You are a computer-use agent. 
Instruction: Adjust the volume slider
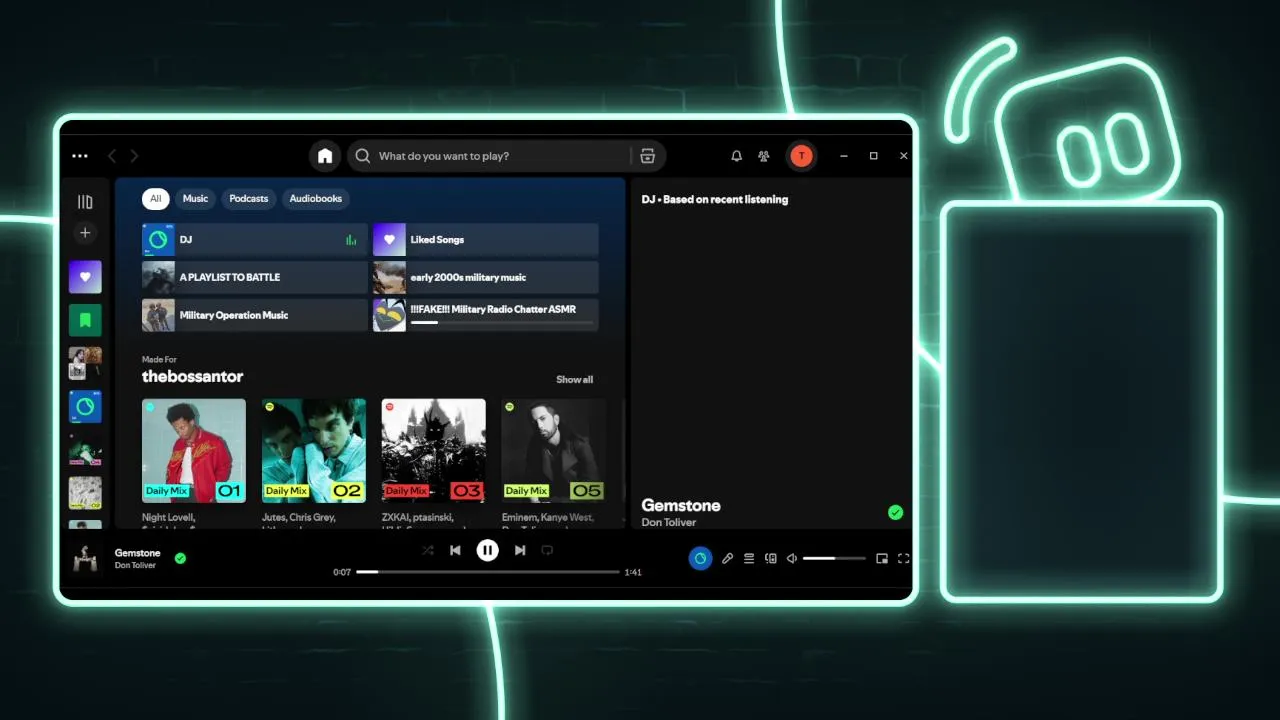point(834,558)
